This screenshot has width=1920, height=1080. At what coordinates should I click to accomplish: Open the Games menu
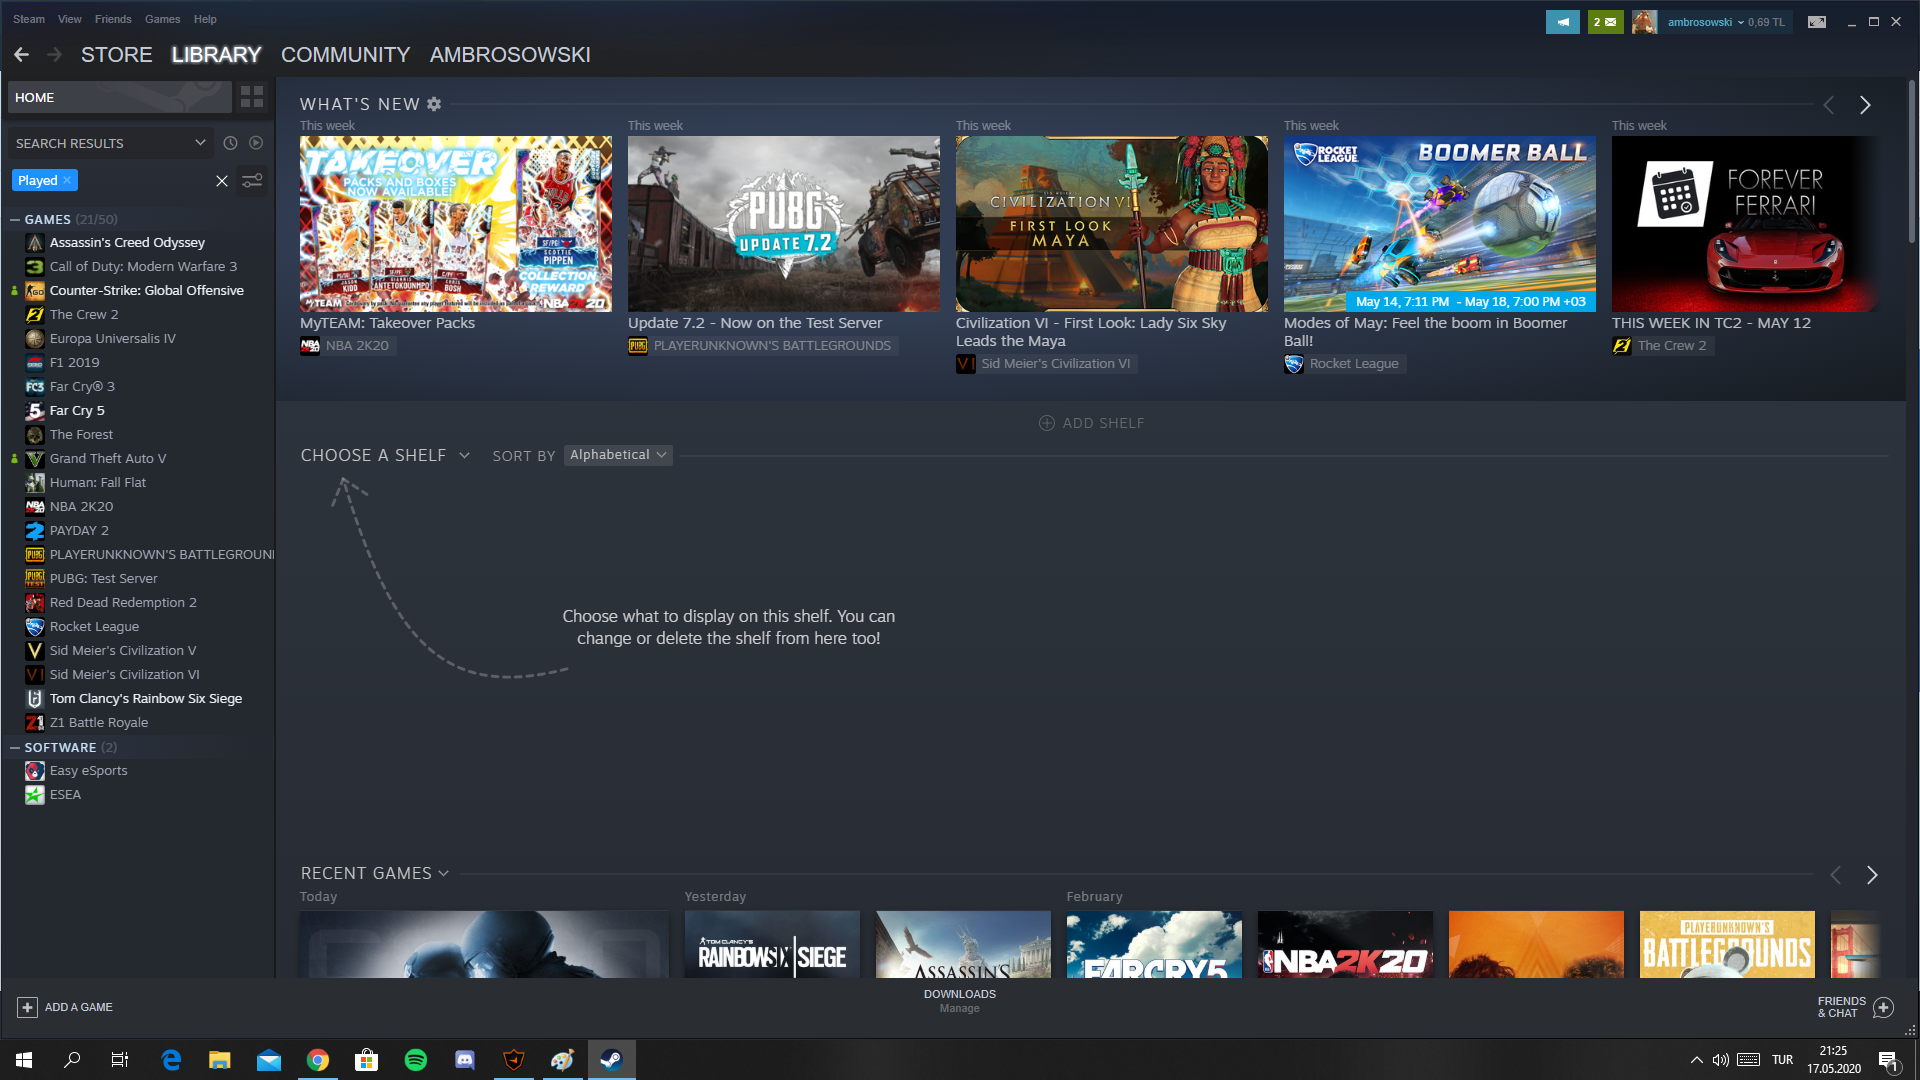pyautogui.click(x=162, y=19)
